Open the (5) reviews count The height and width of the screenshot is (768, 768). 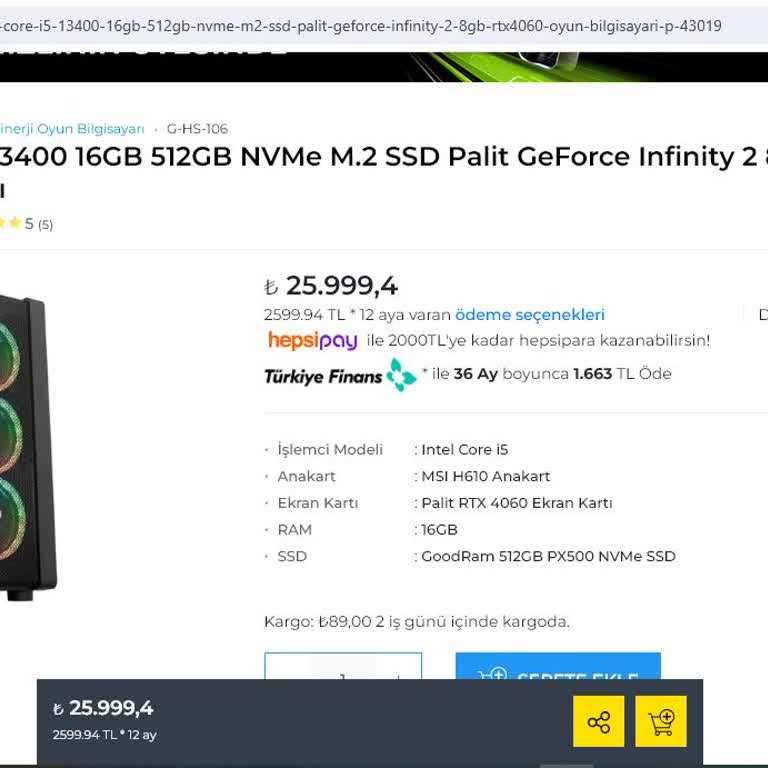pyautogui.click(x=46, y=224)
